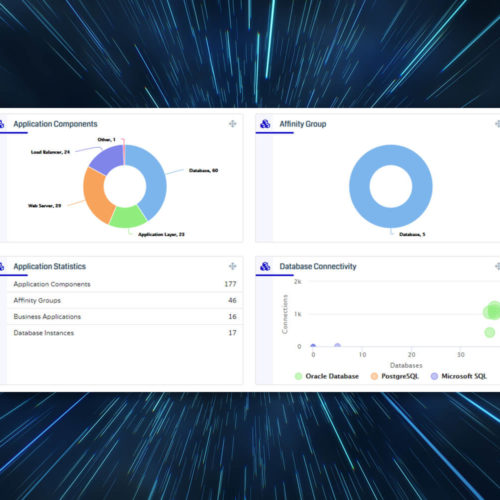The height and width of the screenshot is (500, 500).
Task: Click the 'Load Balancer, 24' chart label
Action: coord(50,152)
